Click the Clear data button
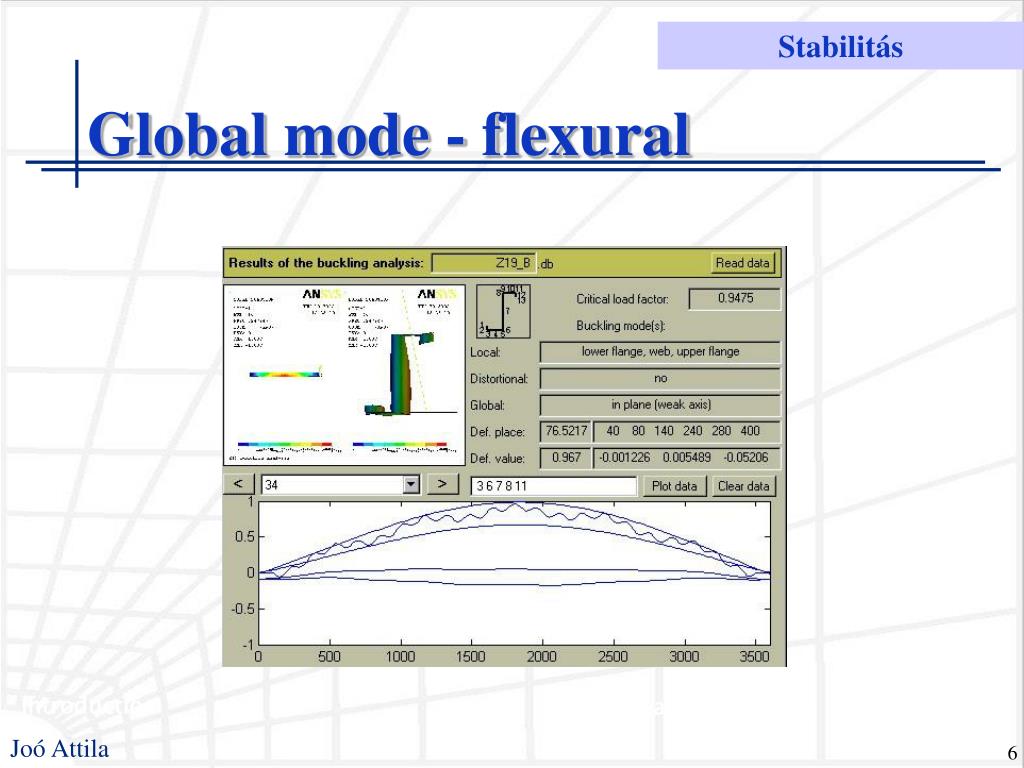The width and height of the screenshot is (1024, 768). (x=743, y=486)
